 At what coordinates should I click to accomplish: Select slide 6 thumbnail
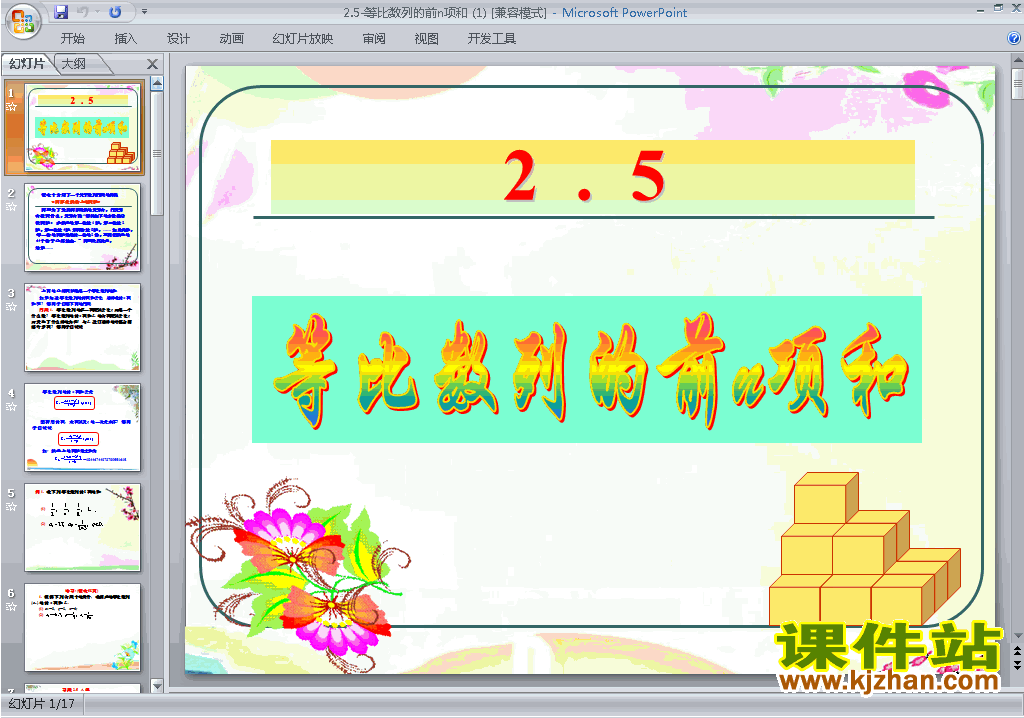82,627
